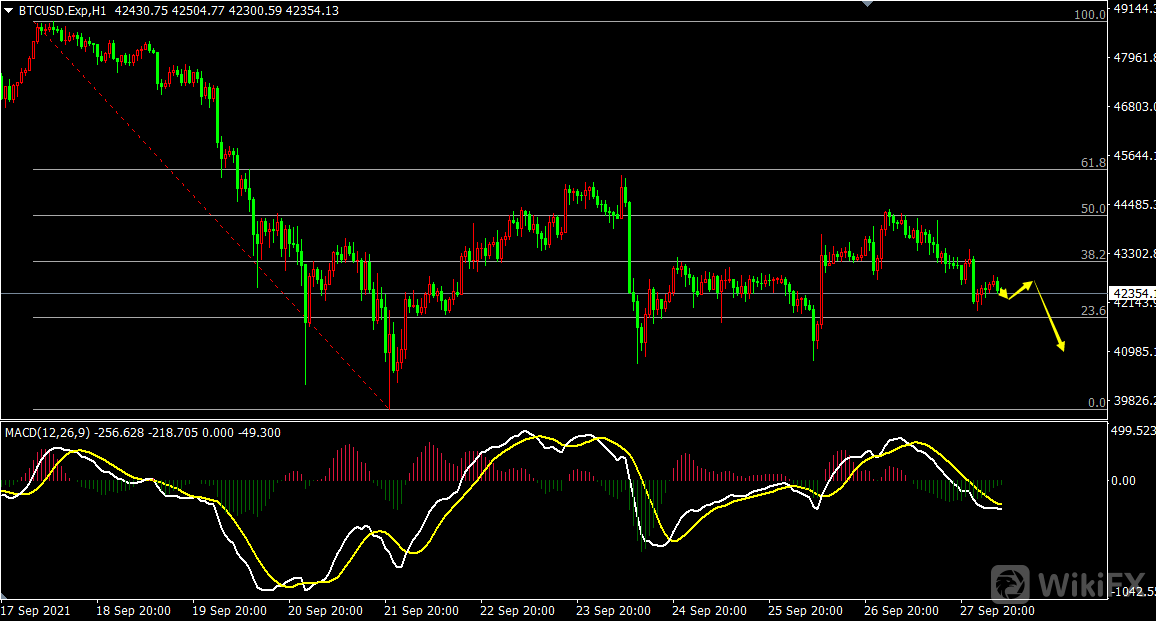Click the 21 Sep 20:00 time axis label
This screenshot has height=621, width=1156.
point(422,610)
